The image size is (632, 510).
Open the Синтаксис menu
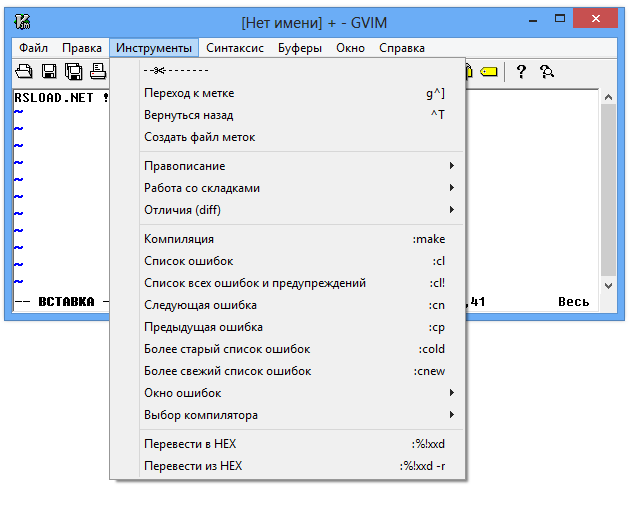235,48
